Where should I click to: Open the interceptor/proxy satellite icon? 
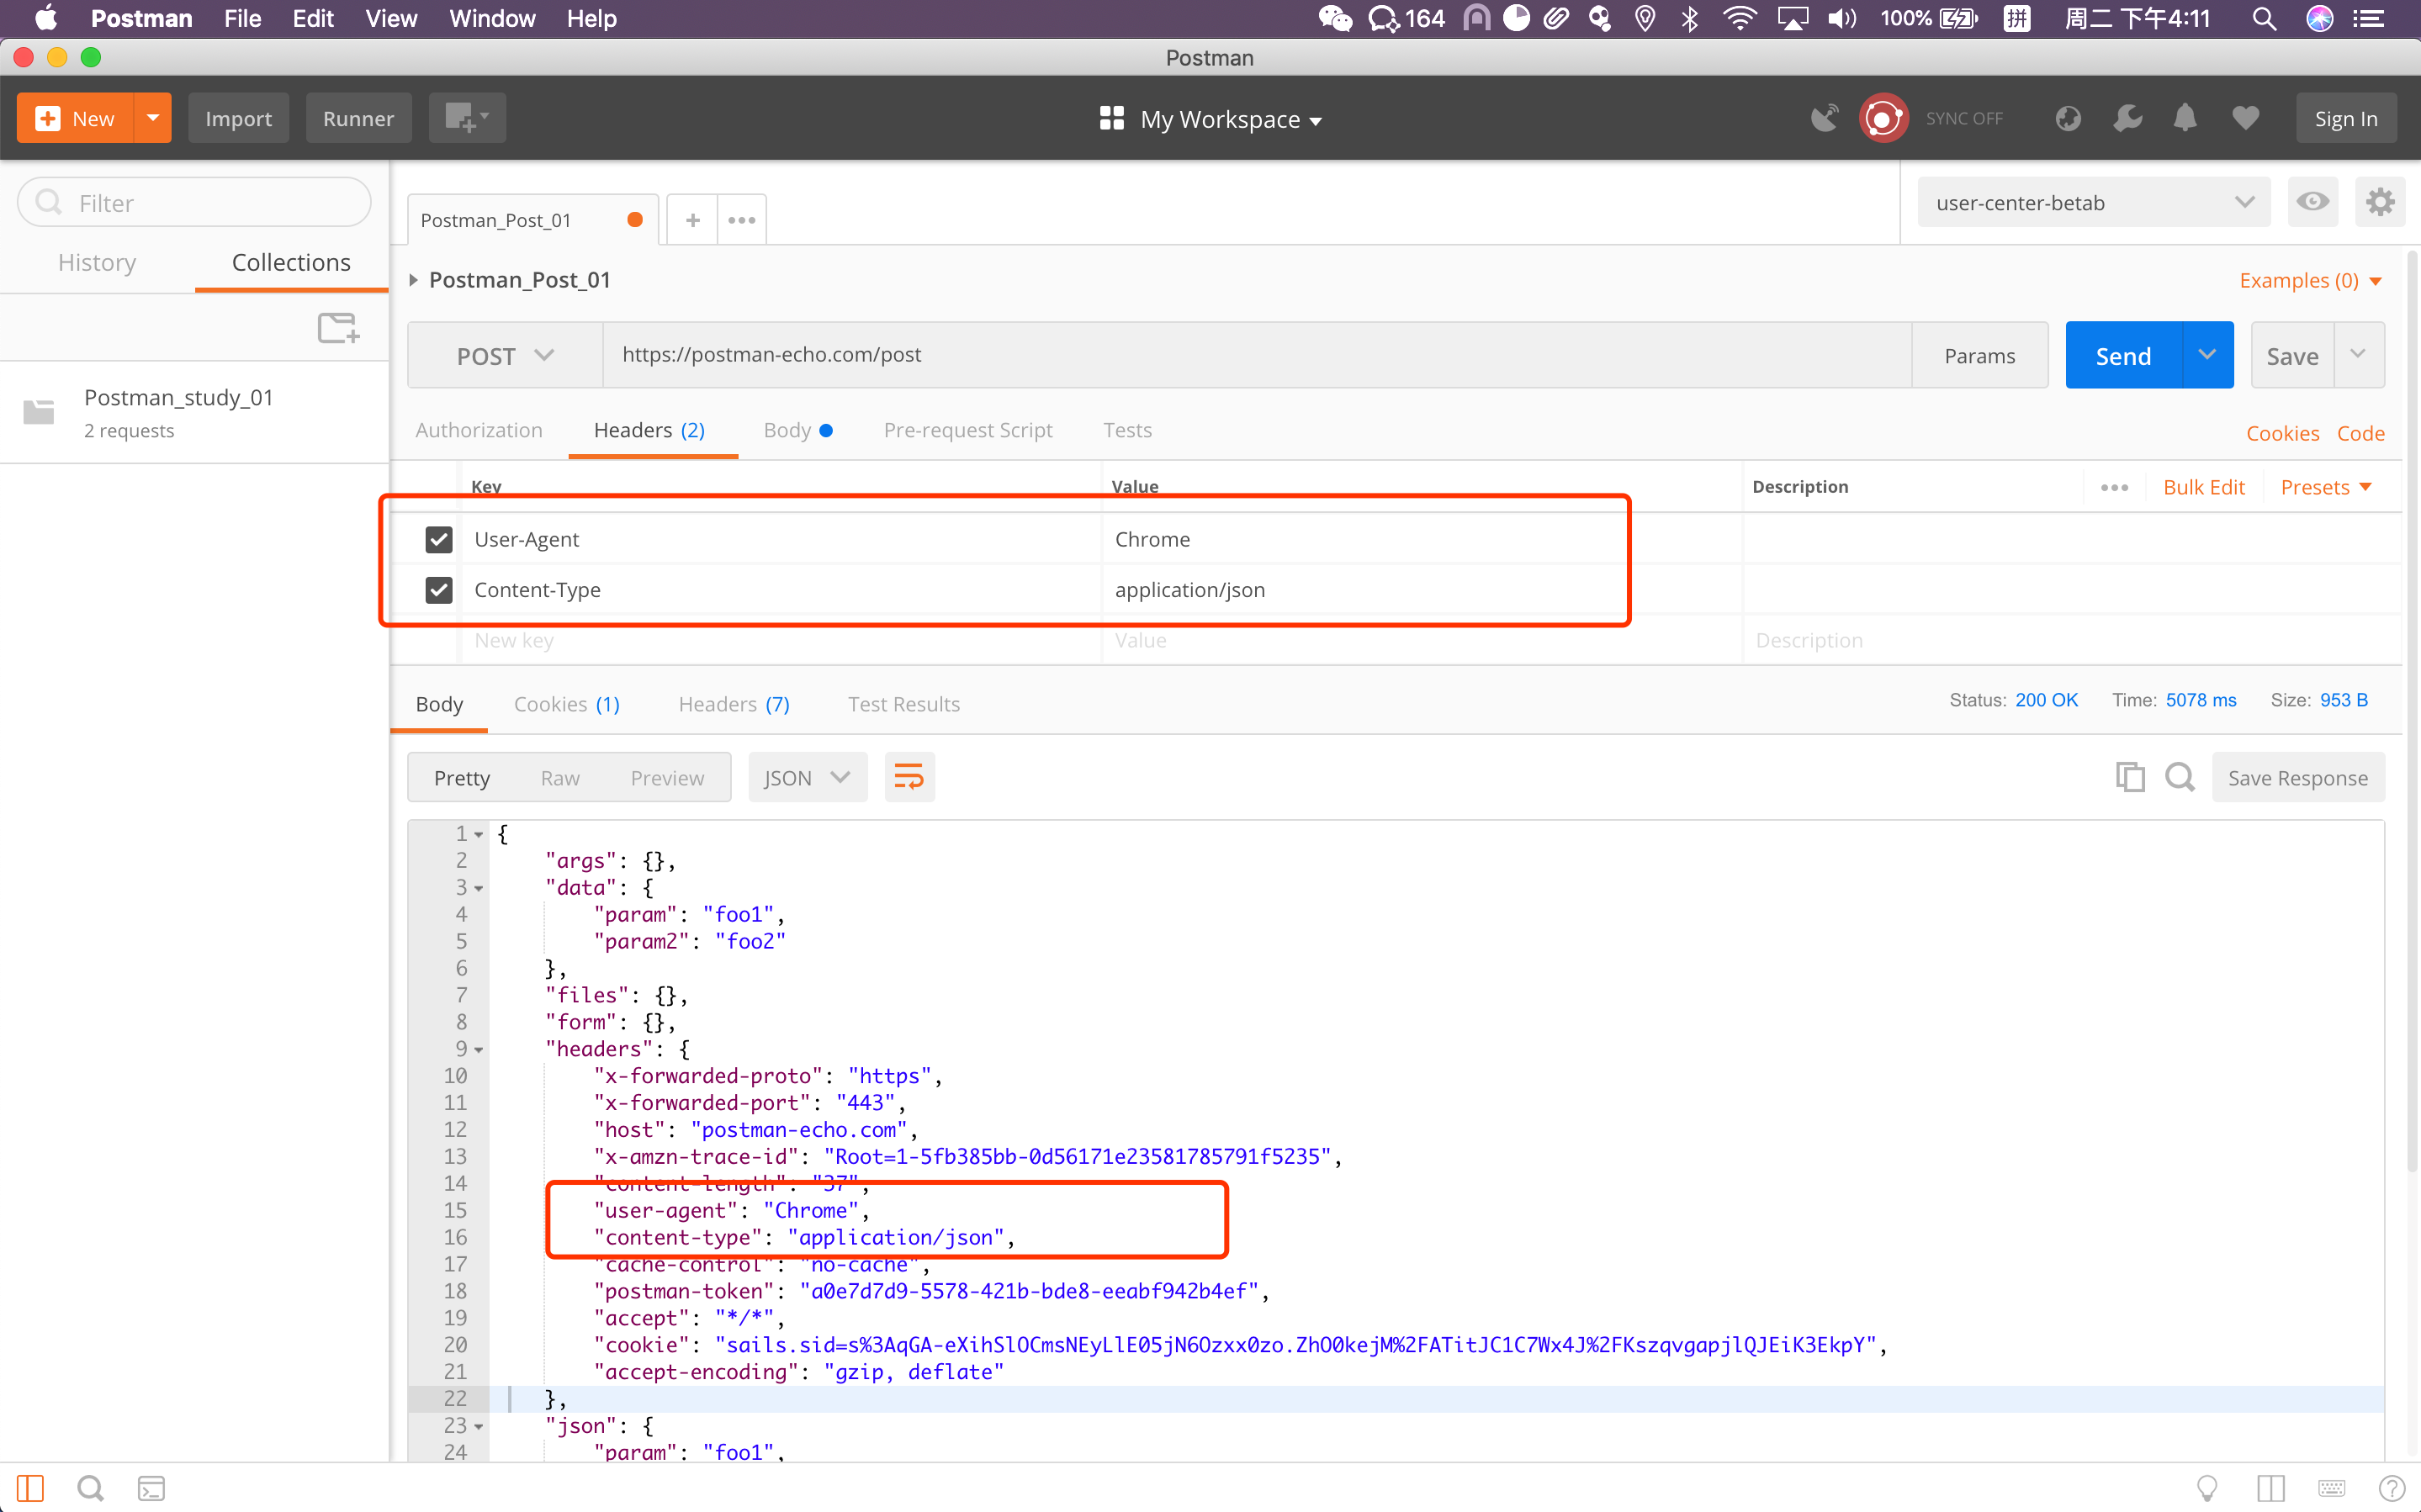click(1824, 118)
